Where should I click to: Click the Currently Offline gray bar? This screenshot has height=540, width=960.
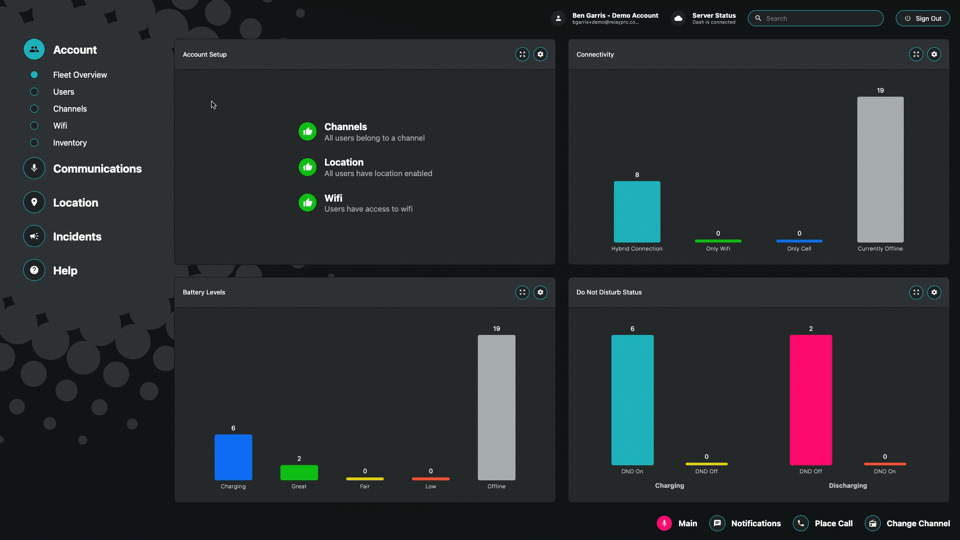[880, 169]
